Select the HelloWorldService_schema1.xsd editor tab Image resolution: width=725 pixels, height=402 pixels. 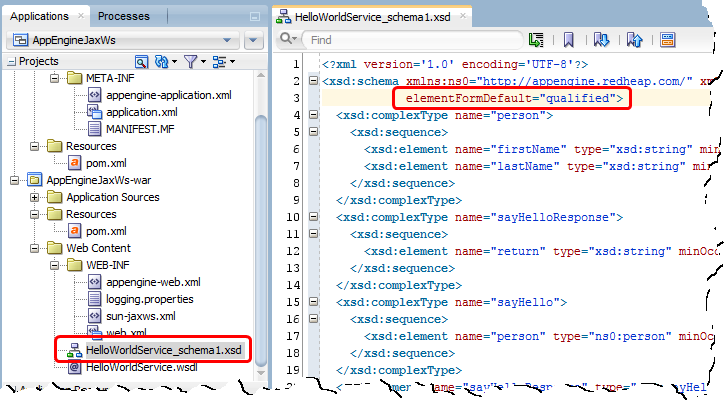[372, 17]
